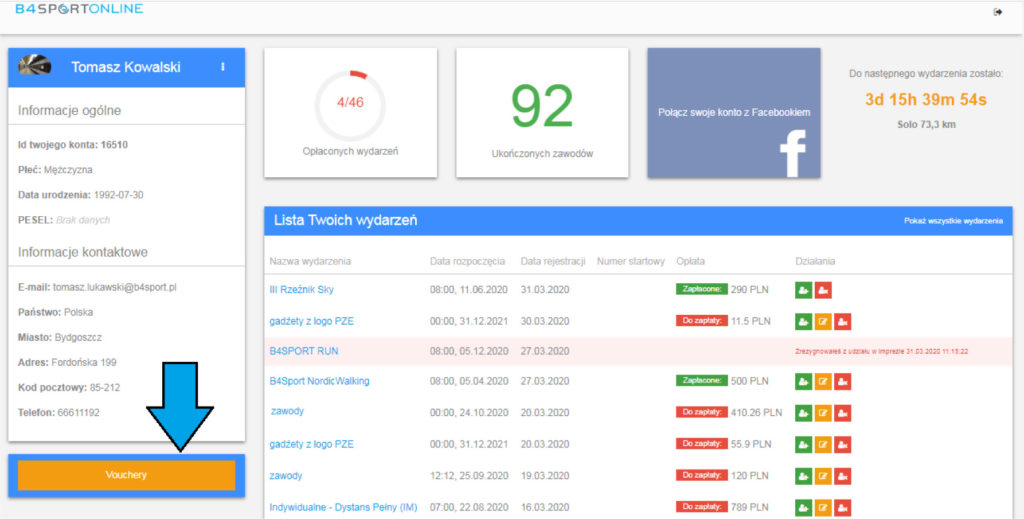Image resolution: width=1024 pixels, height=519 pixels.
Task: Click the Data rozpoczęcia column header
Action: [468, 261]
